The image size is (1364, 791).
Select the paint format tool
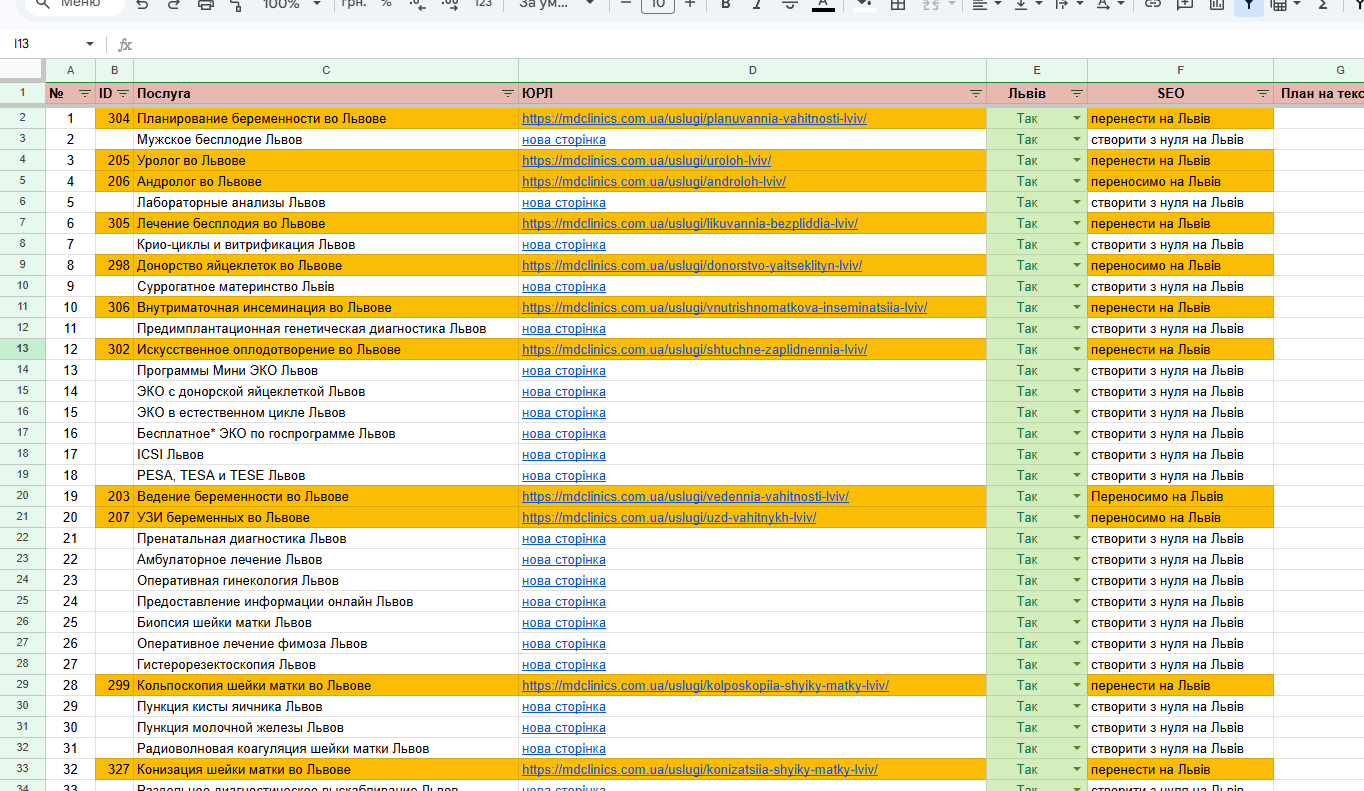tap(237, 5)
